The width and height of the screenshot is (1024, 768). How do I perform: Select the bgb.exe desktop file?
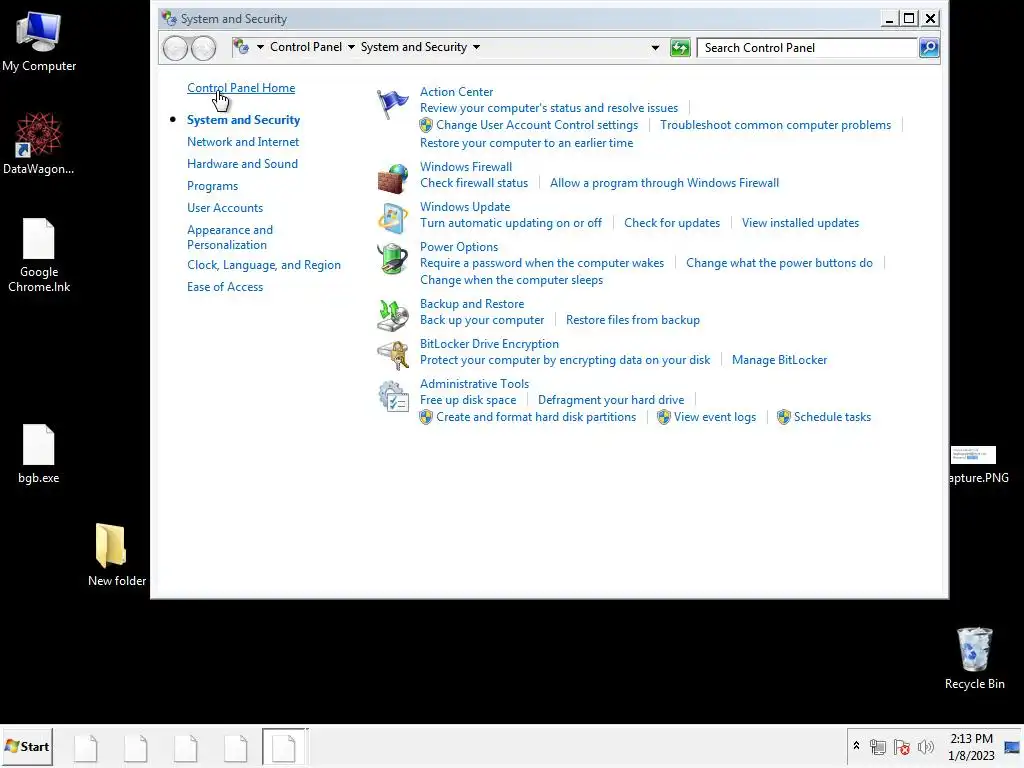pyautogui.click(x=39, y=454)
